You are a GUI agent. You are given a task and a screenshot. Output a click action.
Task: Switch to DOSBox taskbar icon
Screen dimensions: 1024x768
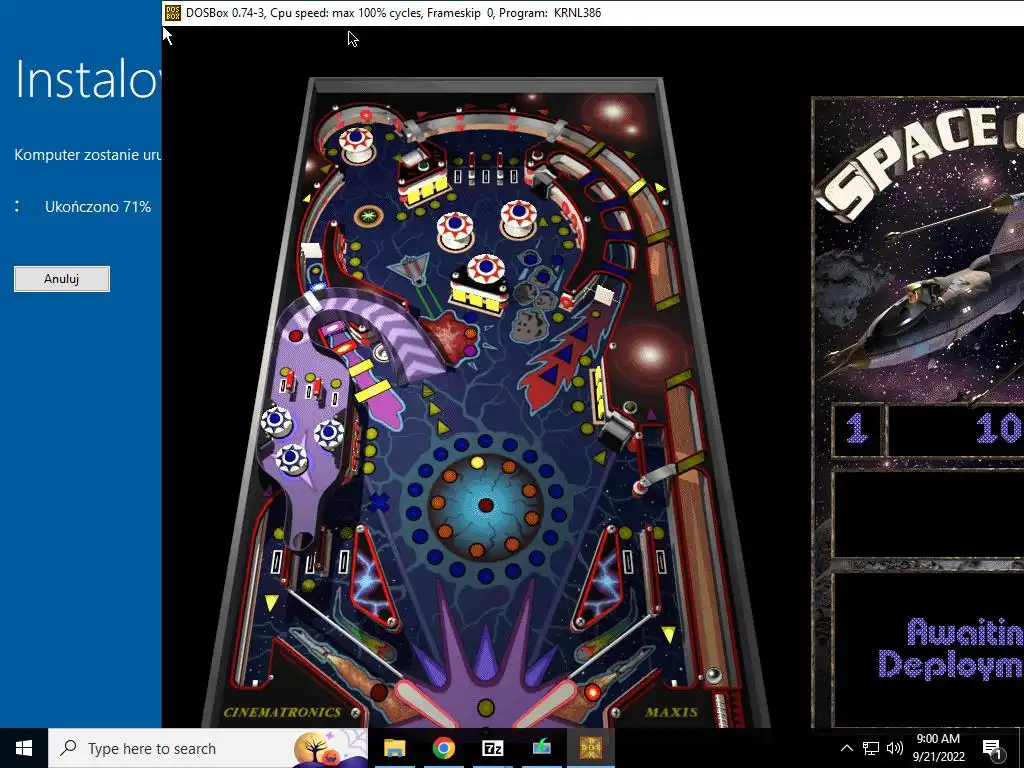coord(590,748)
